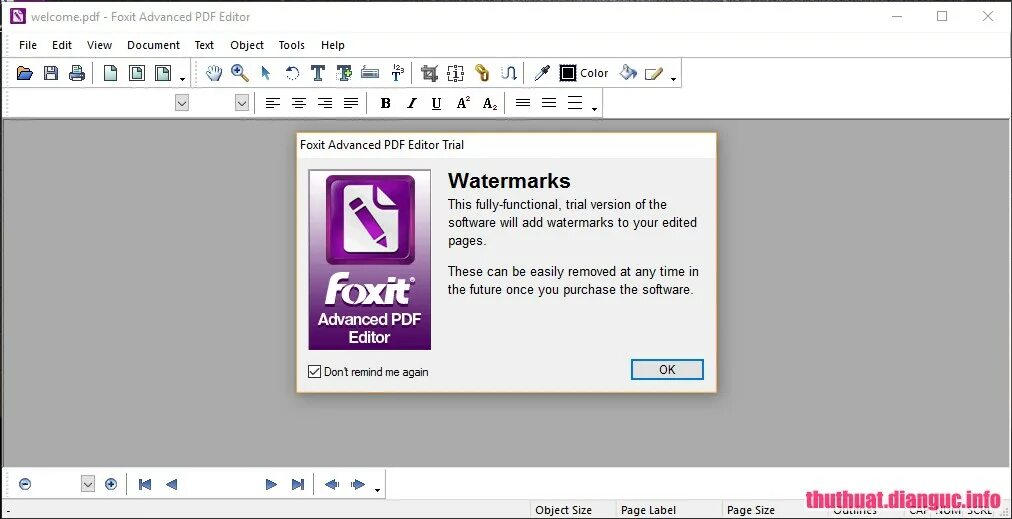Click the zoom in plus icon

(x=111, y=483)
